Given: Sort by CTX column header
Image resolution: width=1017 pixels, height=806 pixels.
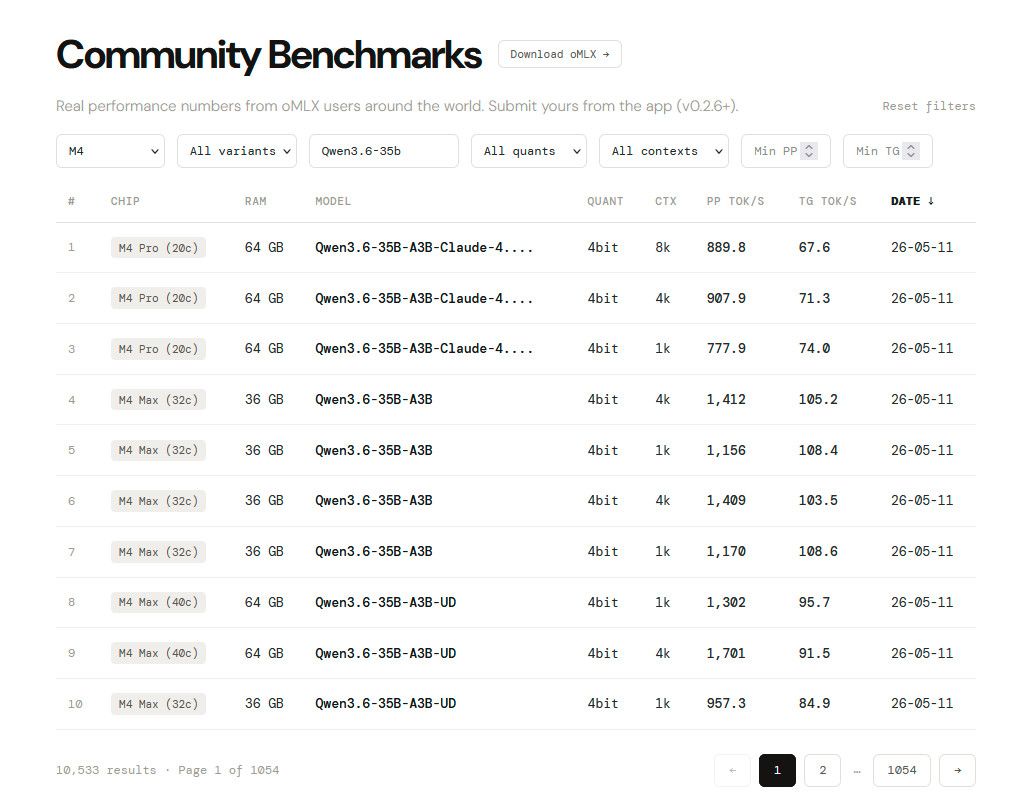Looking at the screenshot, I should [665, 201].
